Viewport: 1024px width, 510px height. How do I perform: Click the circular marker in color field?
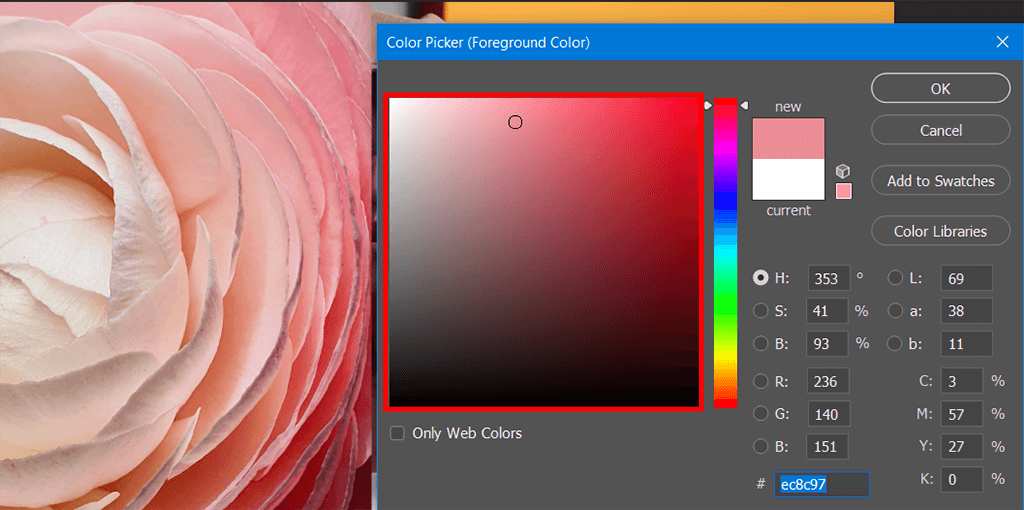pyautogui.click(x=515, y=122)
